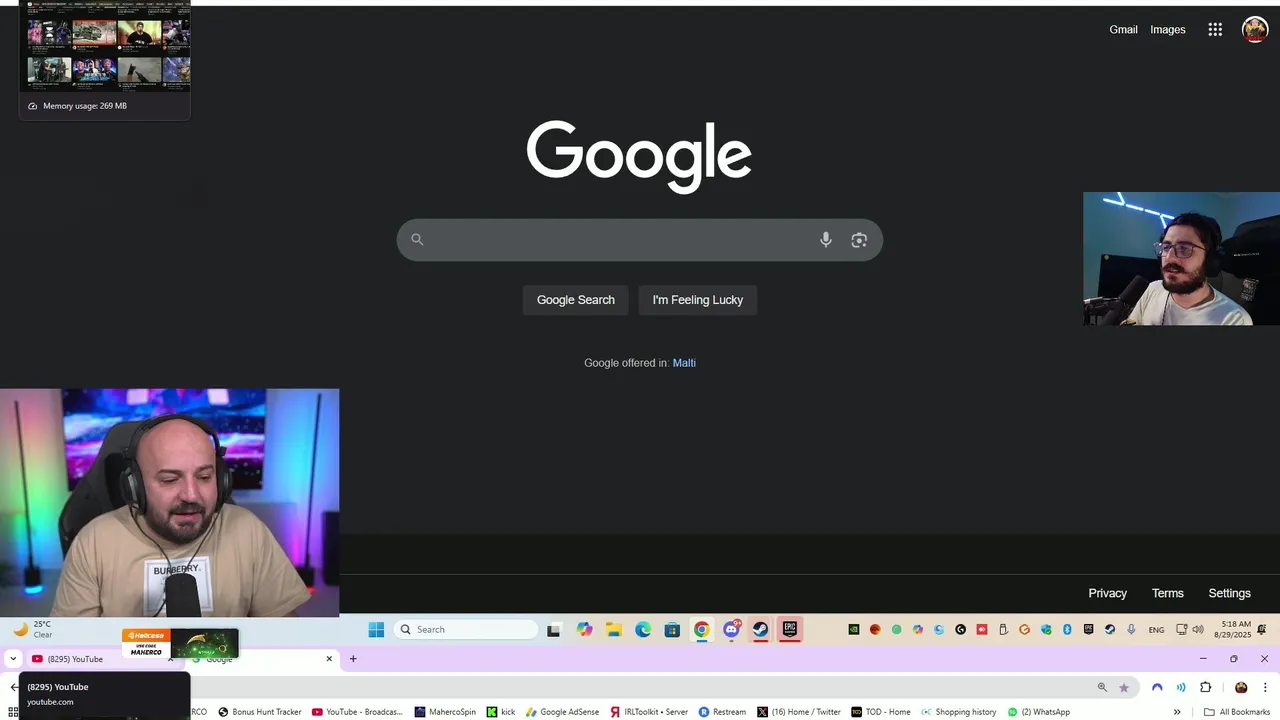The width and height of the screenshot is (1280, 720).
Task: Open Bluetooth tray icon
Action: (x=1067, y=629)
